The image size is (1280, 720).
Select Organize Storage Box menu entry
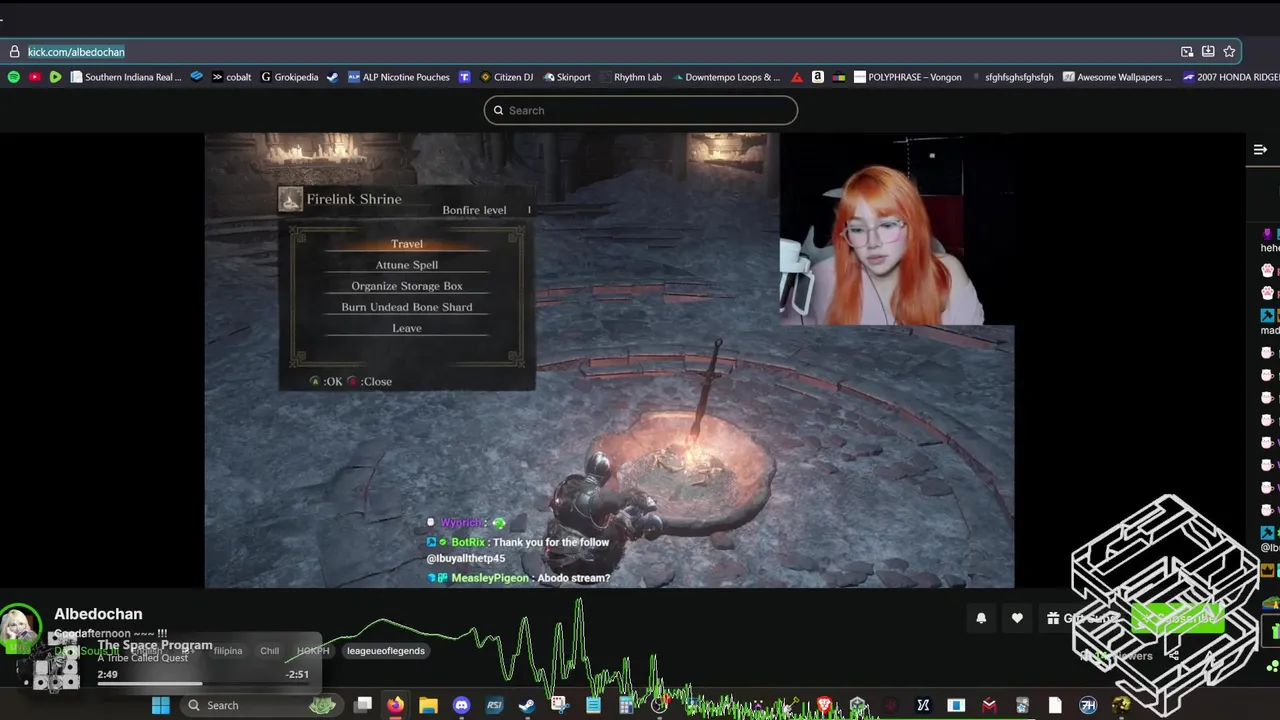click(x=407, y=286)
